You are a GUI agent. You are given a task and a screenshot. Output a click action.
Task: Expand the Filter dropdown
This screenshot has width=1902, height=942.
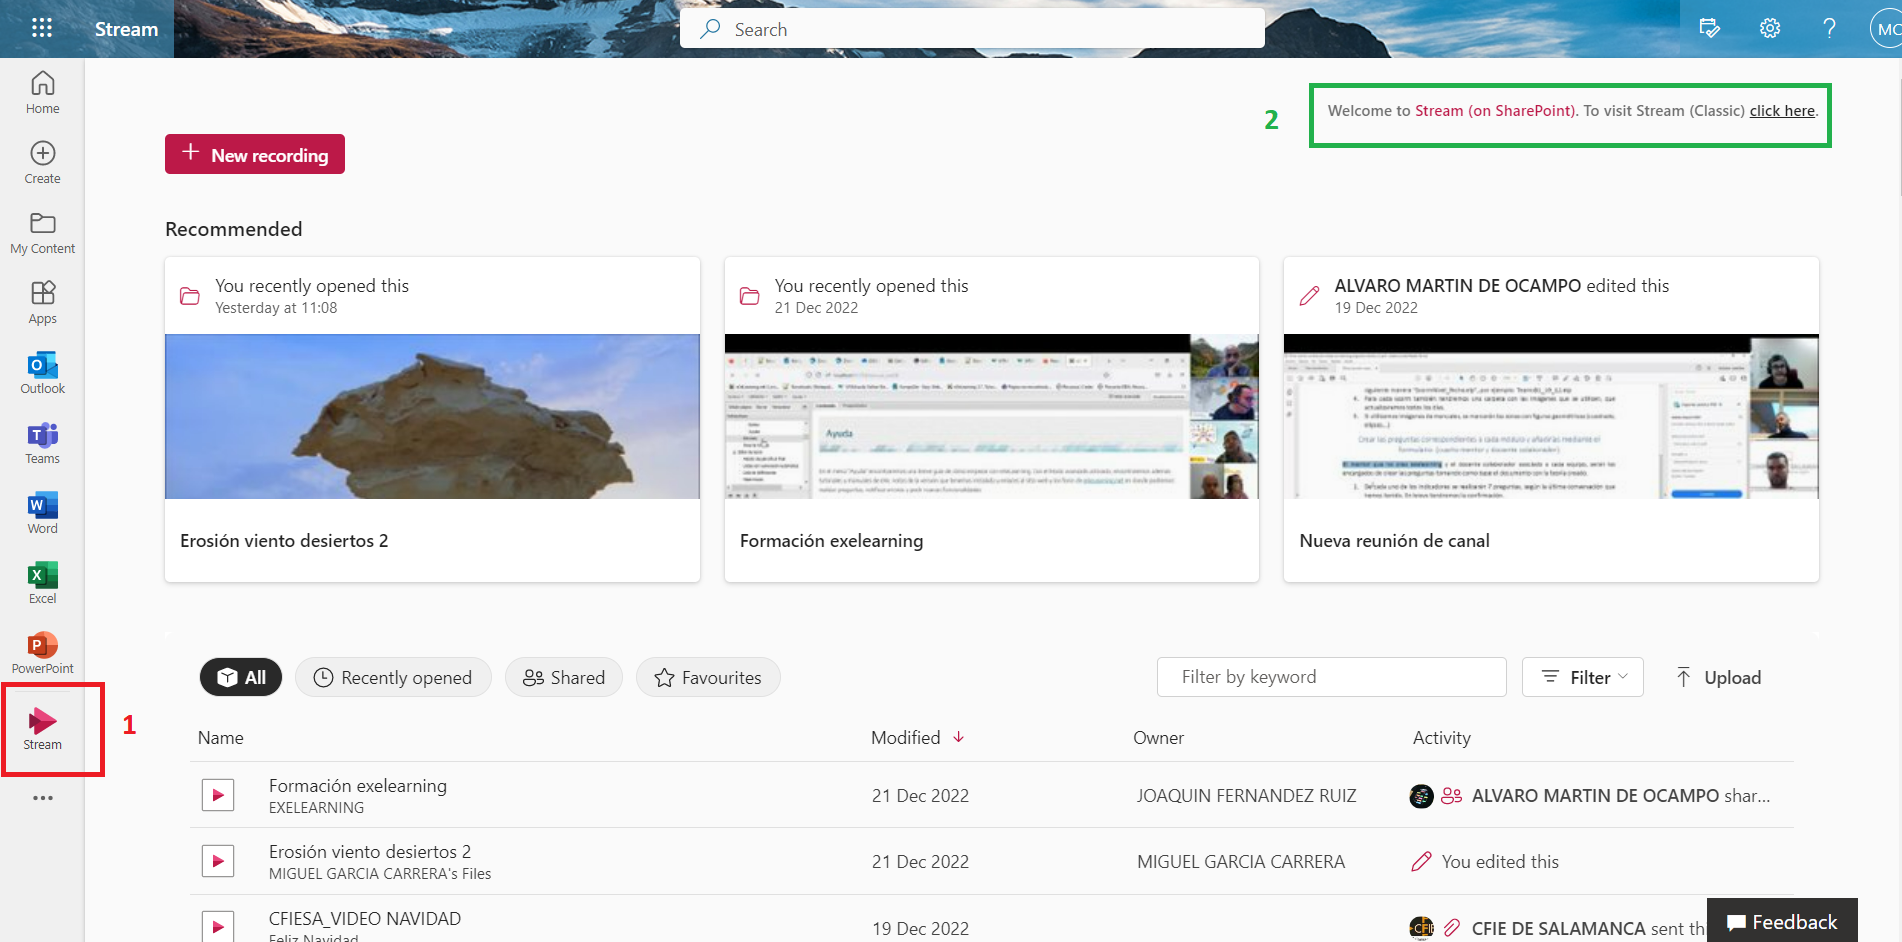point(1582,677)
